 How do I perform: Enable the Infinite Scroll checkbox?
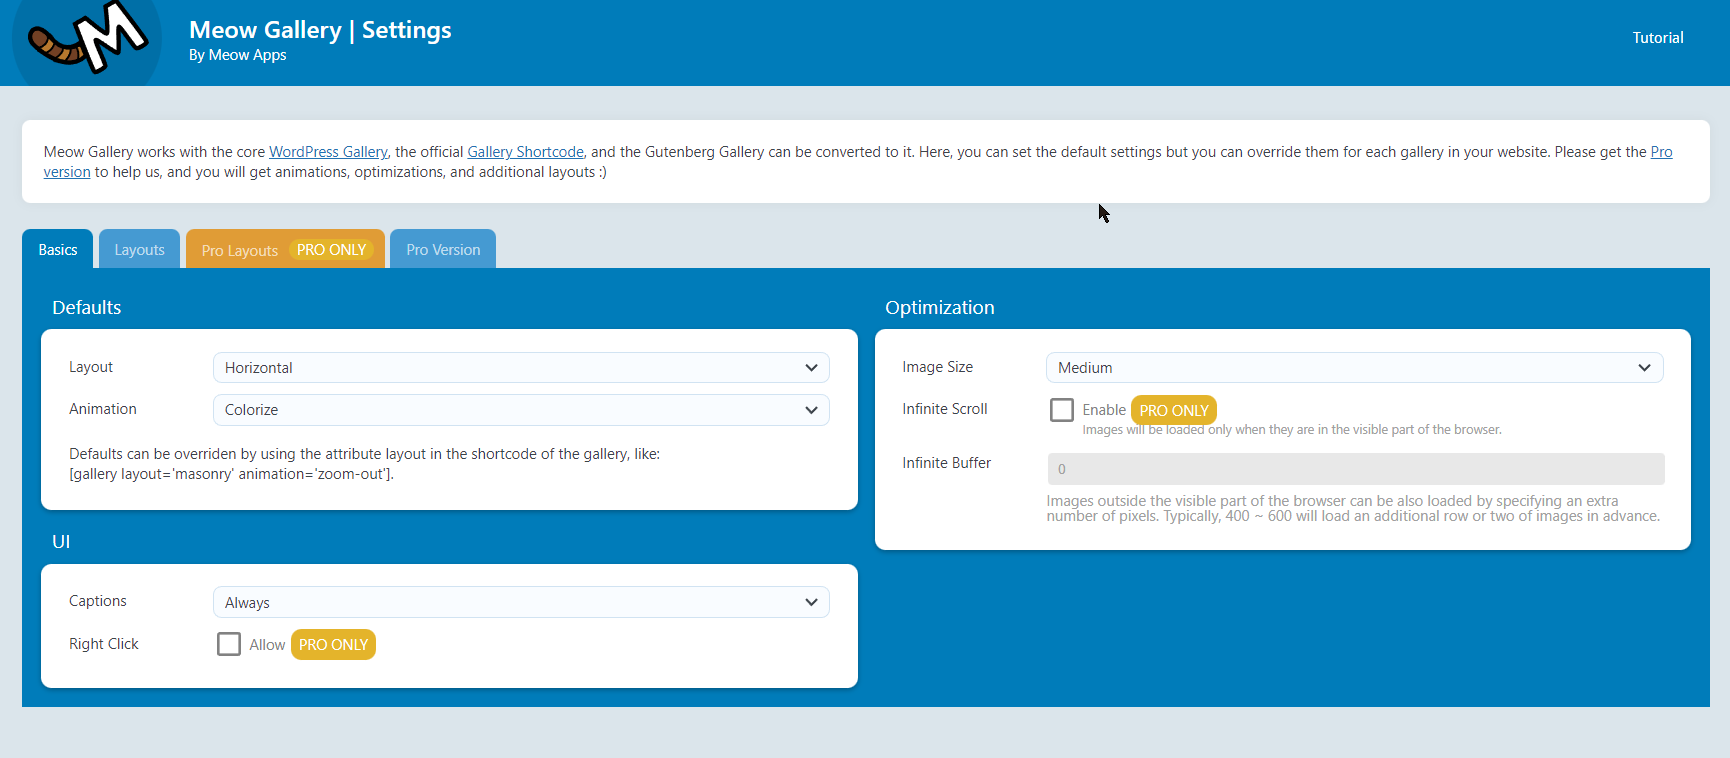tap(1062, 410)
